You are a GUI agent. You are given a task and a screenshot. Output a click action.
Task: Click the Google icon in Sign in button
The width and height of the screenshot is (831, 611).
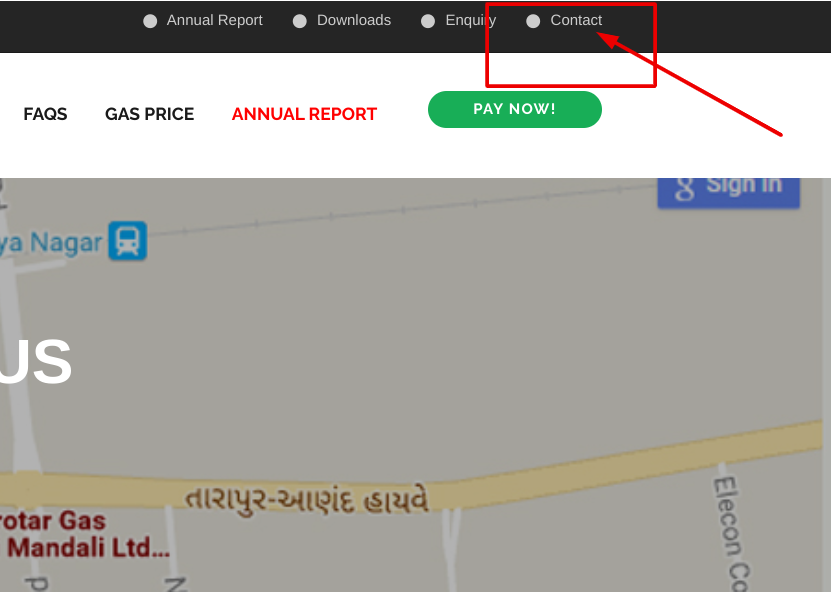point(685,187)
